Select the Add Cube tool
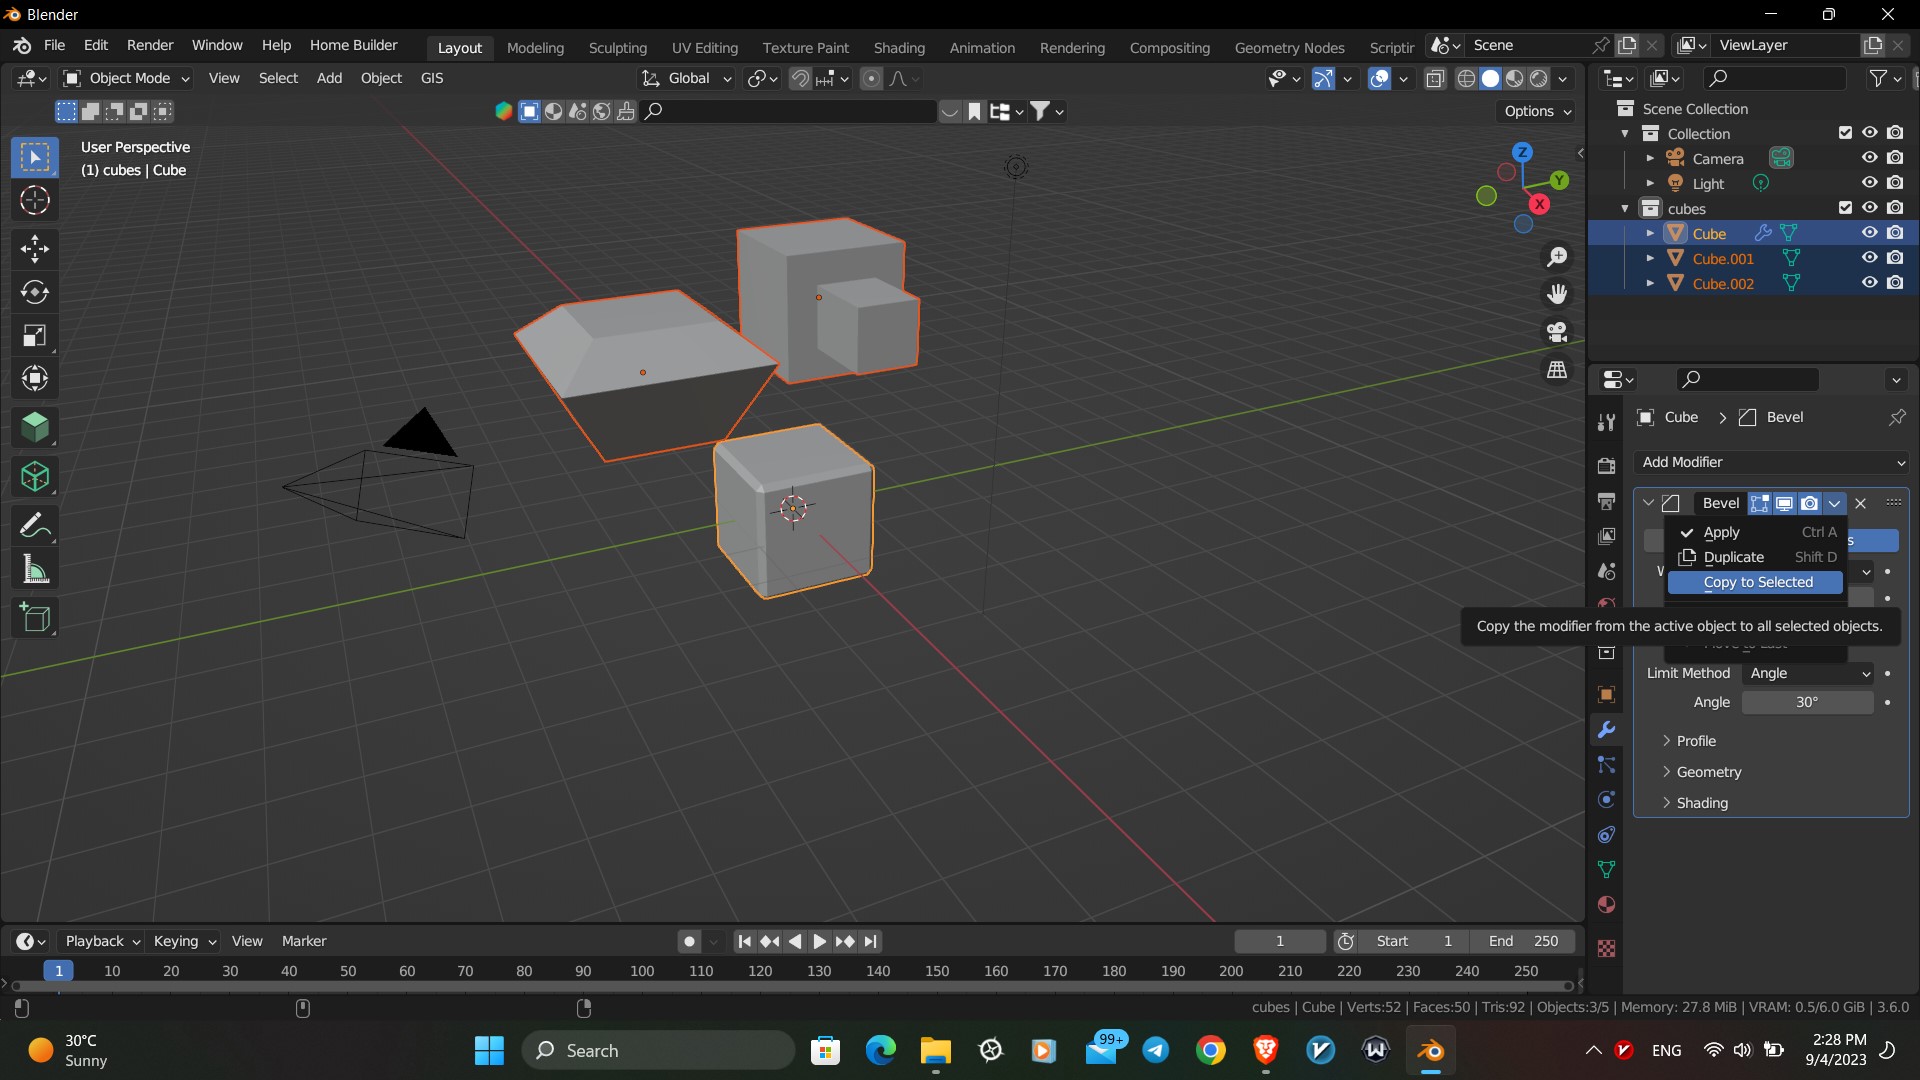The width and height of the screenshot is (1920, 1080). (x=35, y=618)
